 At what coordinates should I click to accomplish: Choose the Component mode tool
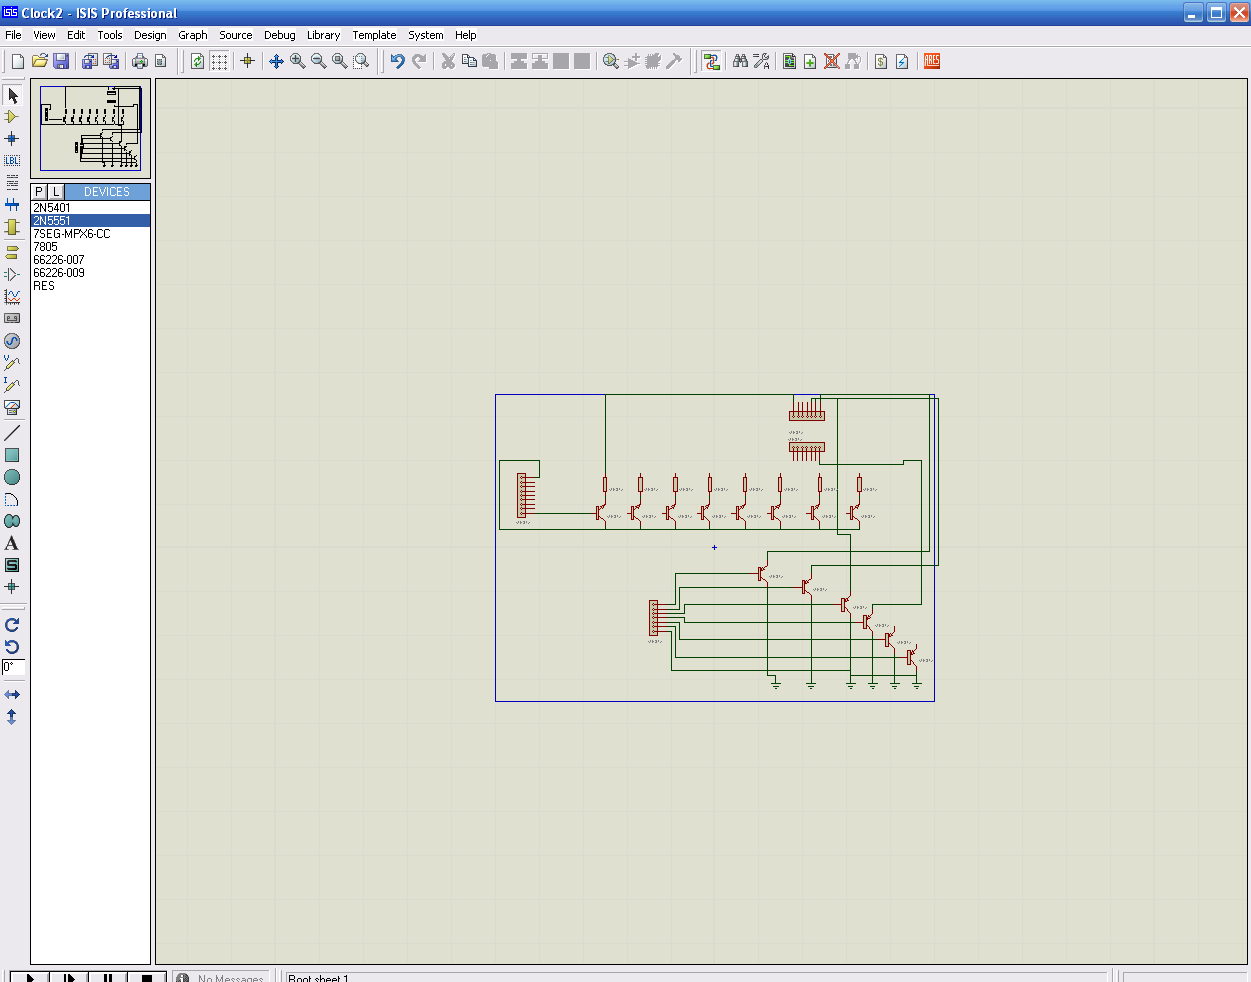click(12, 117)
